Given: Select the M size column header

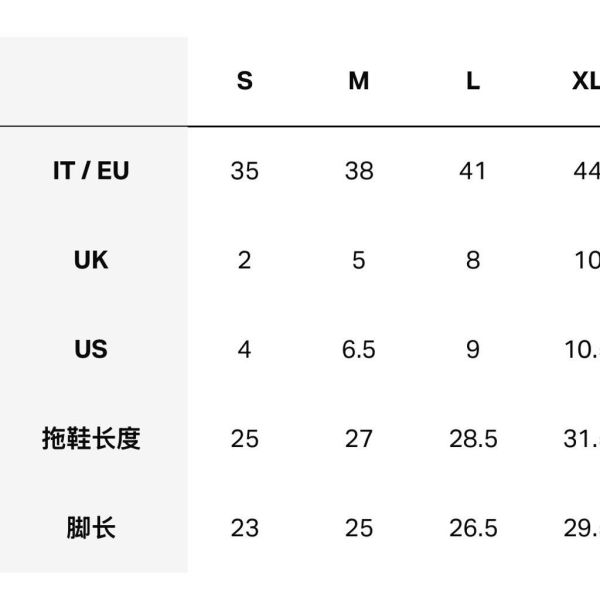Looking at the screenshot, I should [359, 81].
